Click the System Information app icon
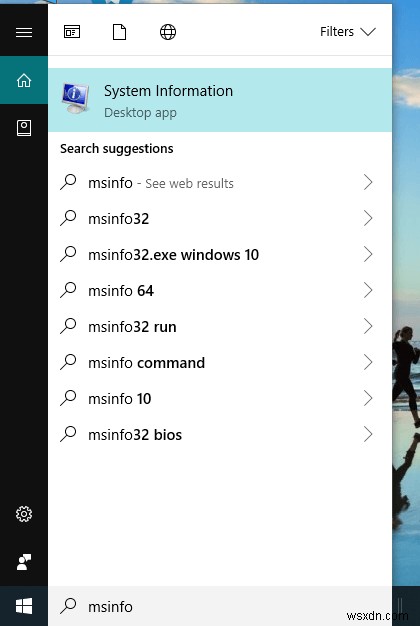 coord(75,98)
